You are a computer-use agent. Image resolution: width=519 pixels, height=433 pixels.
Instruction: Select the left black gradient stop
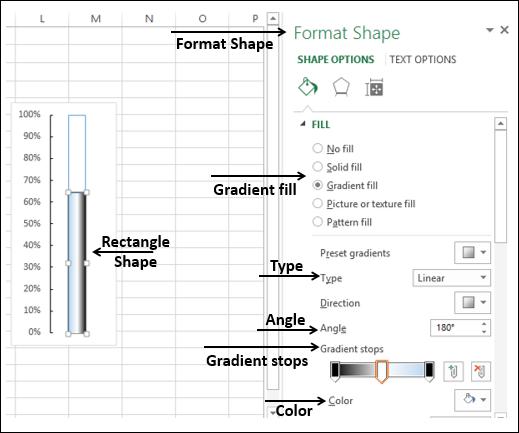(x=335, y=371)
